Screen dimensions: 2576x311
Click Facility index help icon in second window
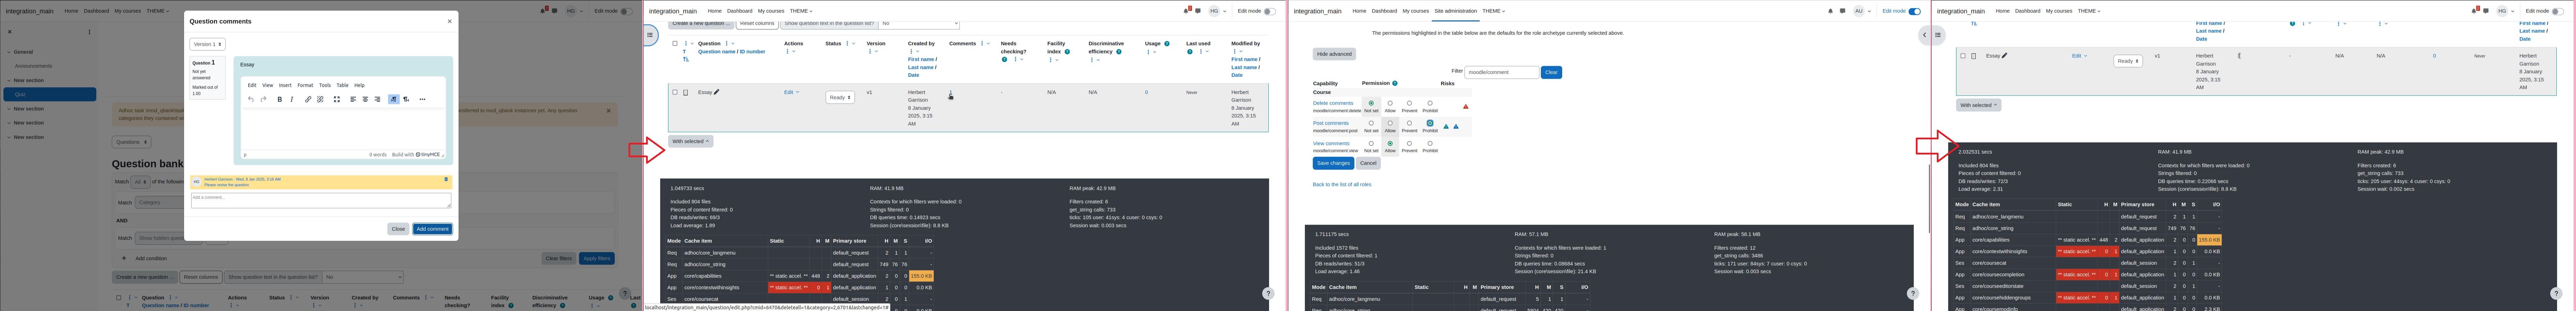point(1068,52)
